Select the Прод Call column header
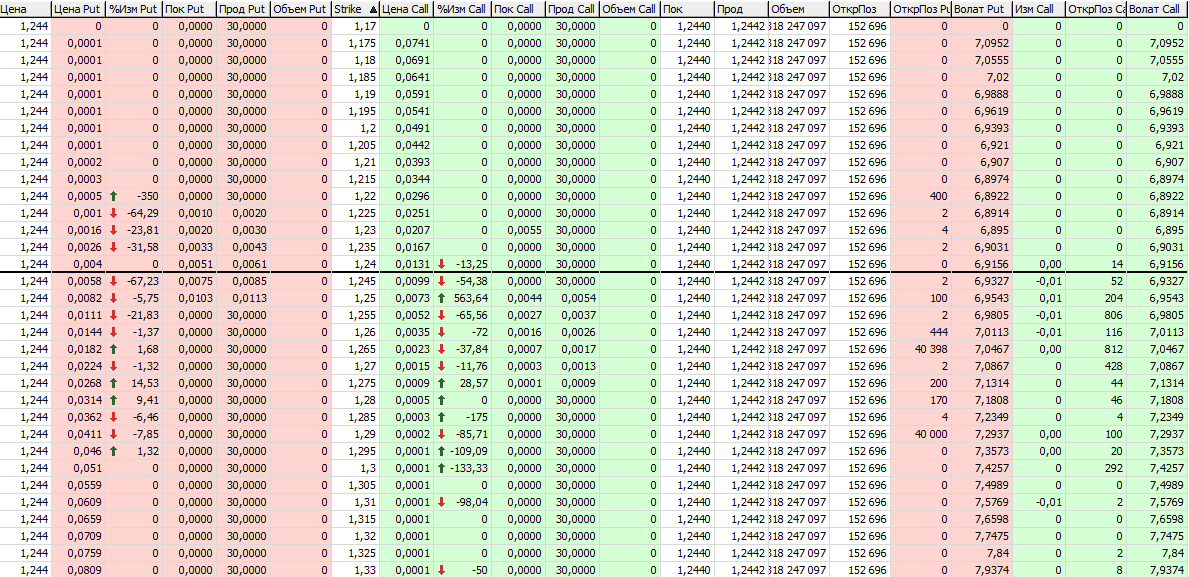This screenshot has width=1189, height=577. (x=572, y=10)
